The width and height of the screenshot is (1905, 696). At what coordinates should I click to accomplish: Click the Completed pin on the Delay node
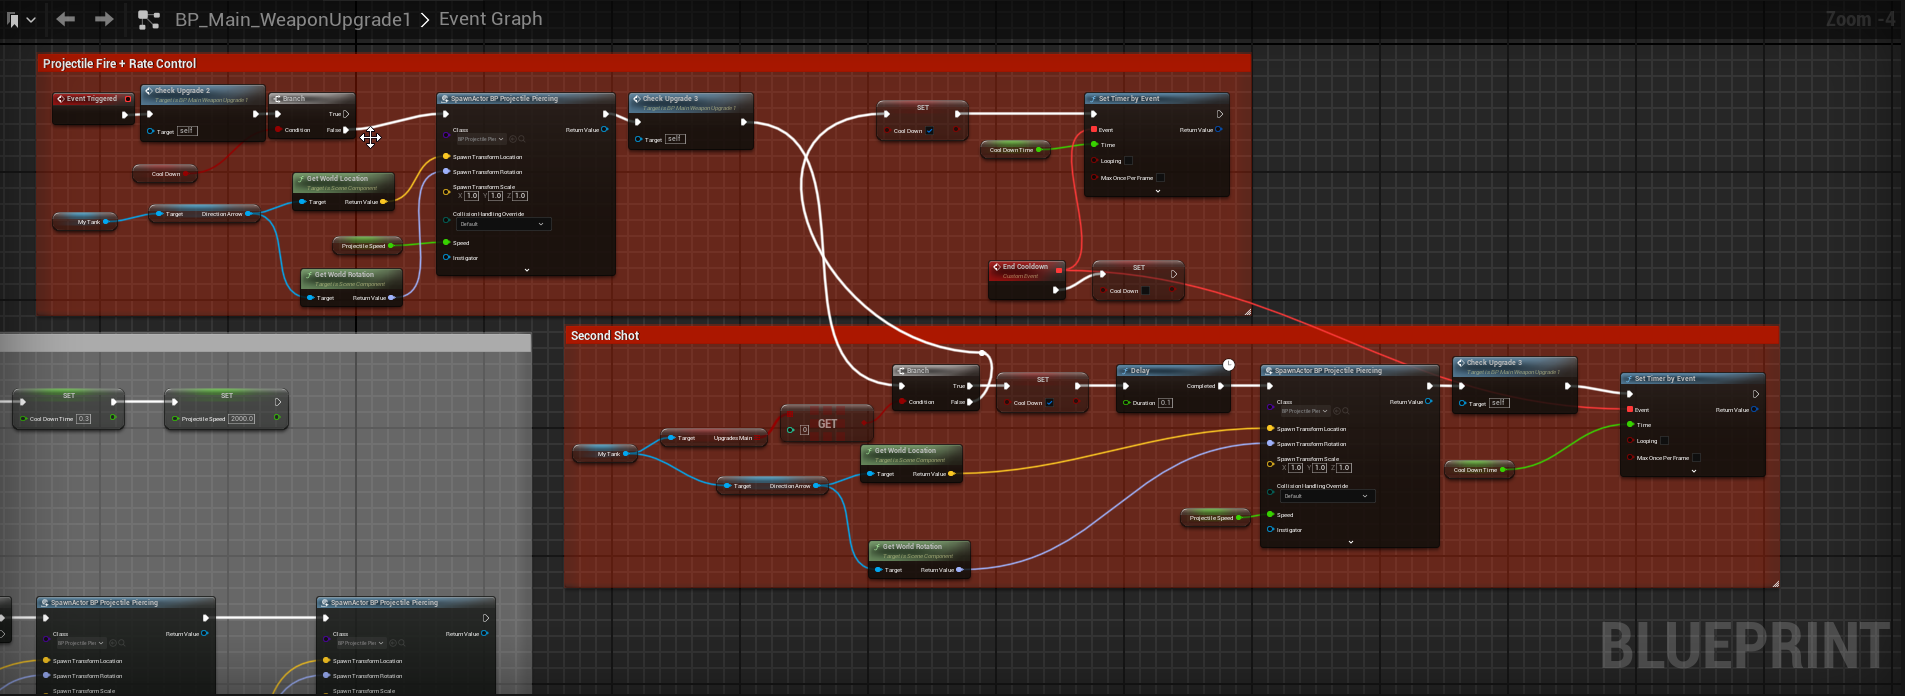point(1222,386)
